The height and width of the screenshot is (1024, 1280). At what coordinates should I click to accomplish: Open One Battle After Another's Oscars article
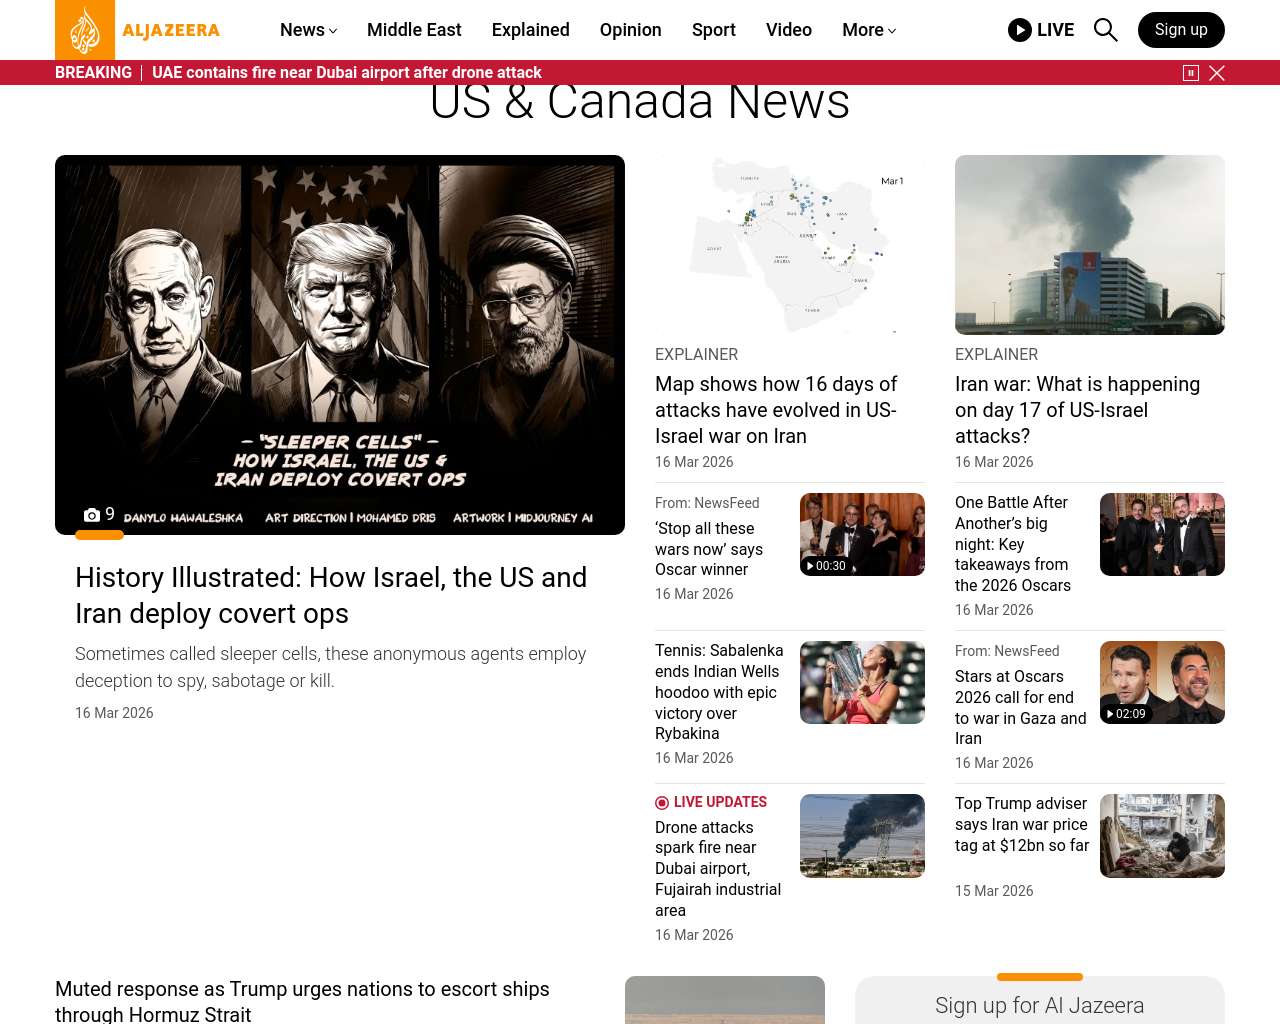pos(1013,544)
